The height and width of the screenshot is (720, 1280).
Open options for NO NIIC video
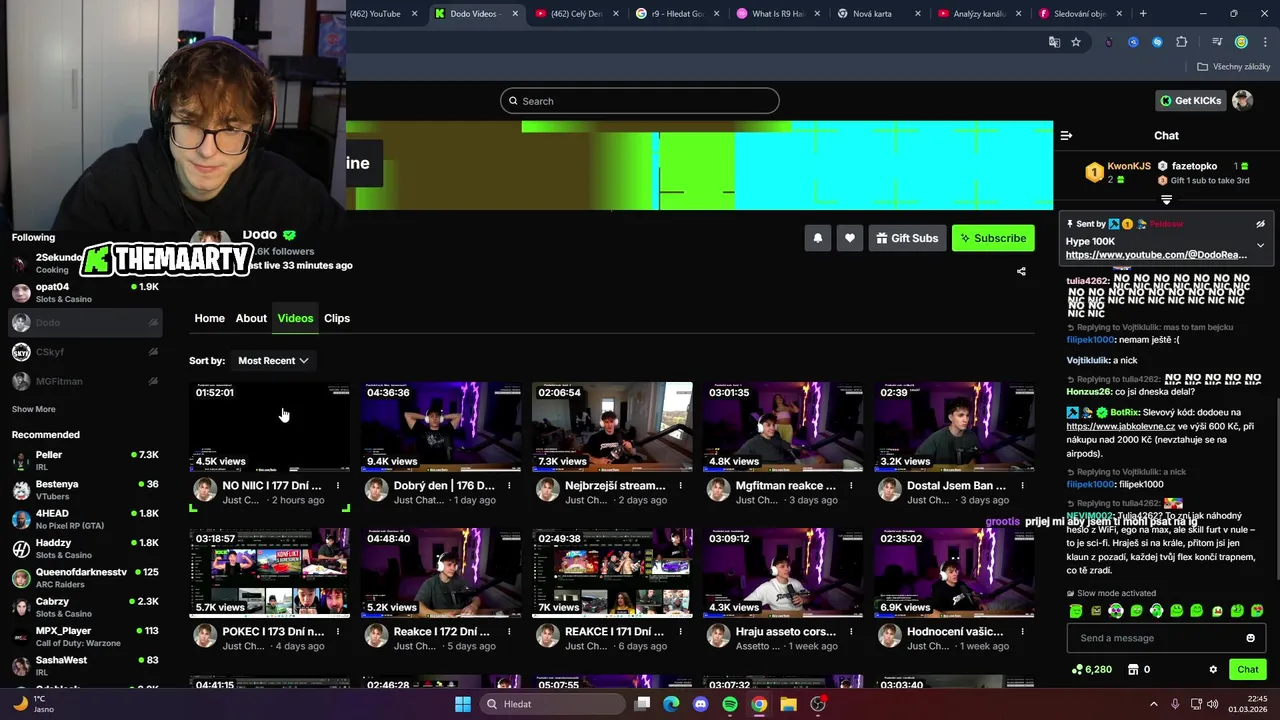[x=338, y=486]
